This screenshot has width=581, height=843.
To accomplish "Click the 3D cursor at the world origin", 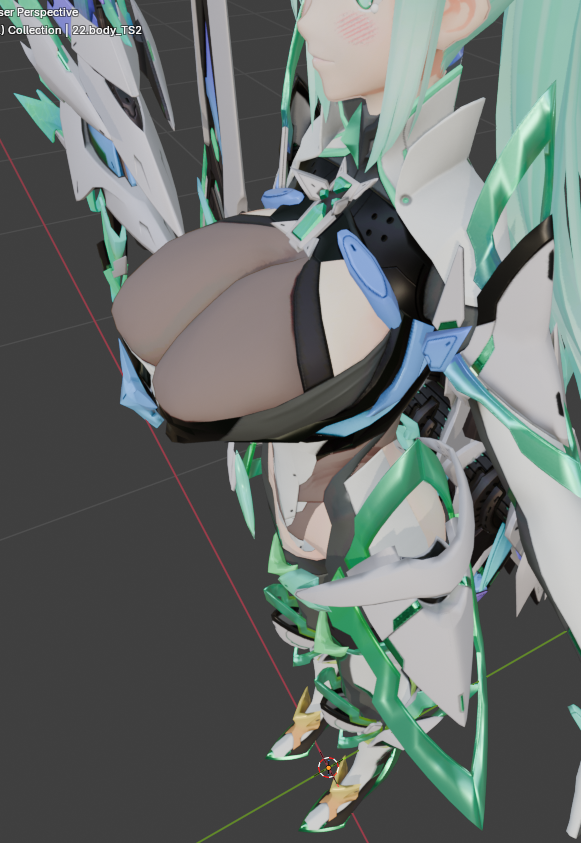I will [x=328, y=768].
